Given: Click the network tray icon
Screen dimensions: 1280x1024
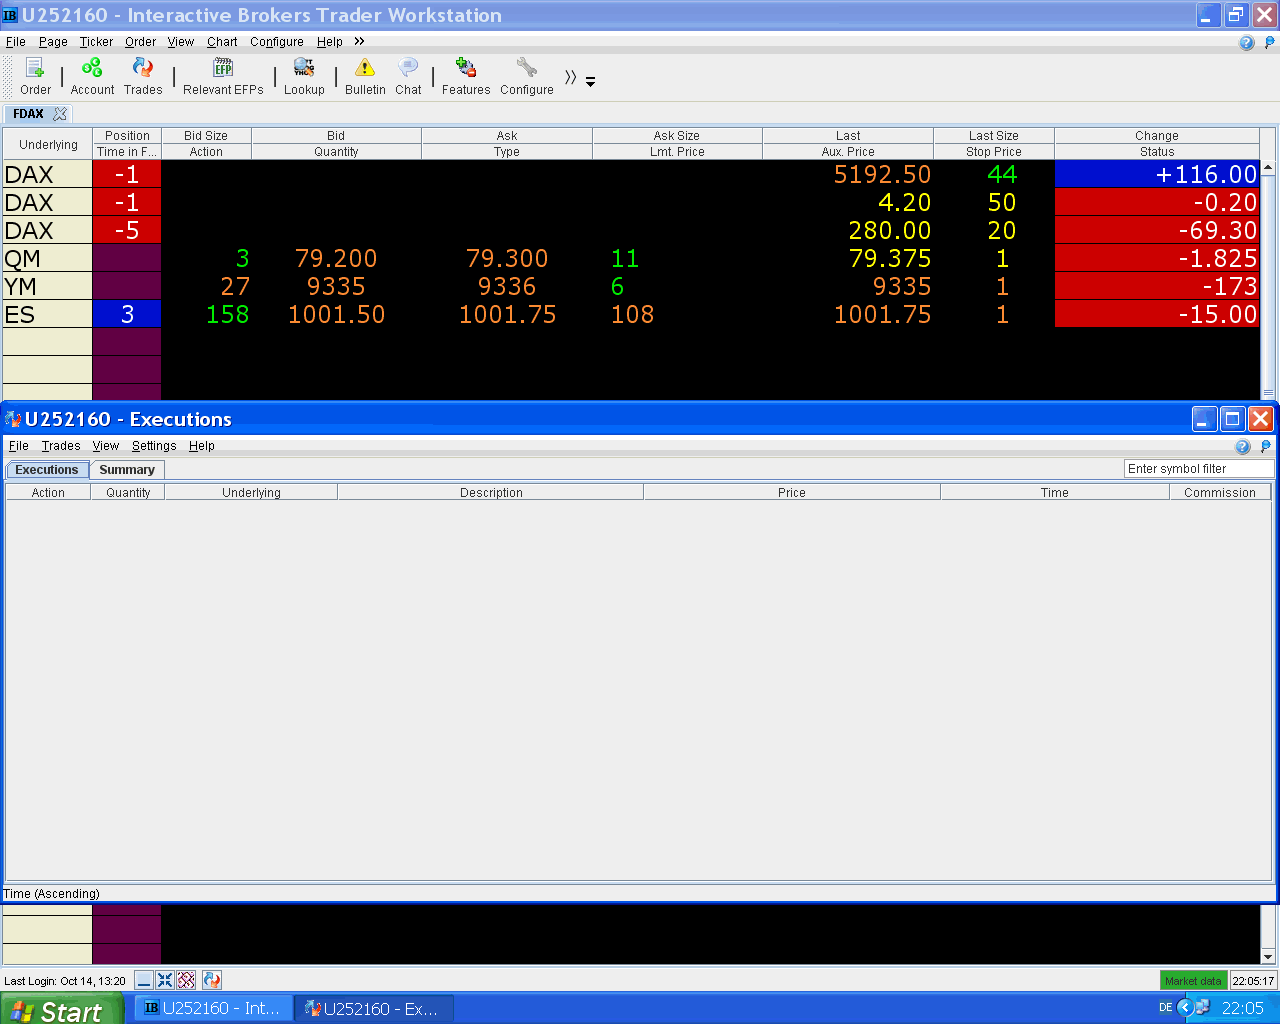Looking at the screenshot, I should click(1203, 1008).
